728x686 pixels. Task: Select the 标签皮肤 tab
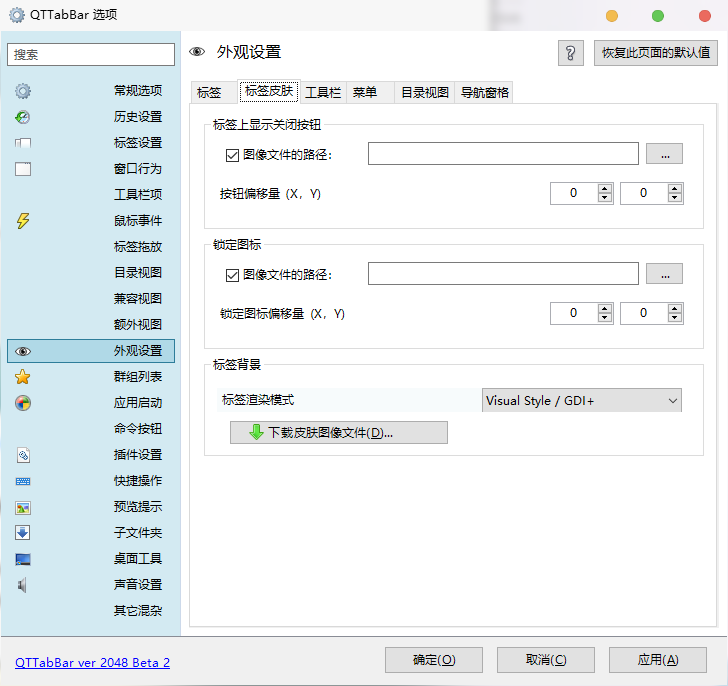pos(269,91)
